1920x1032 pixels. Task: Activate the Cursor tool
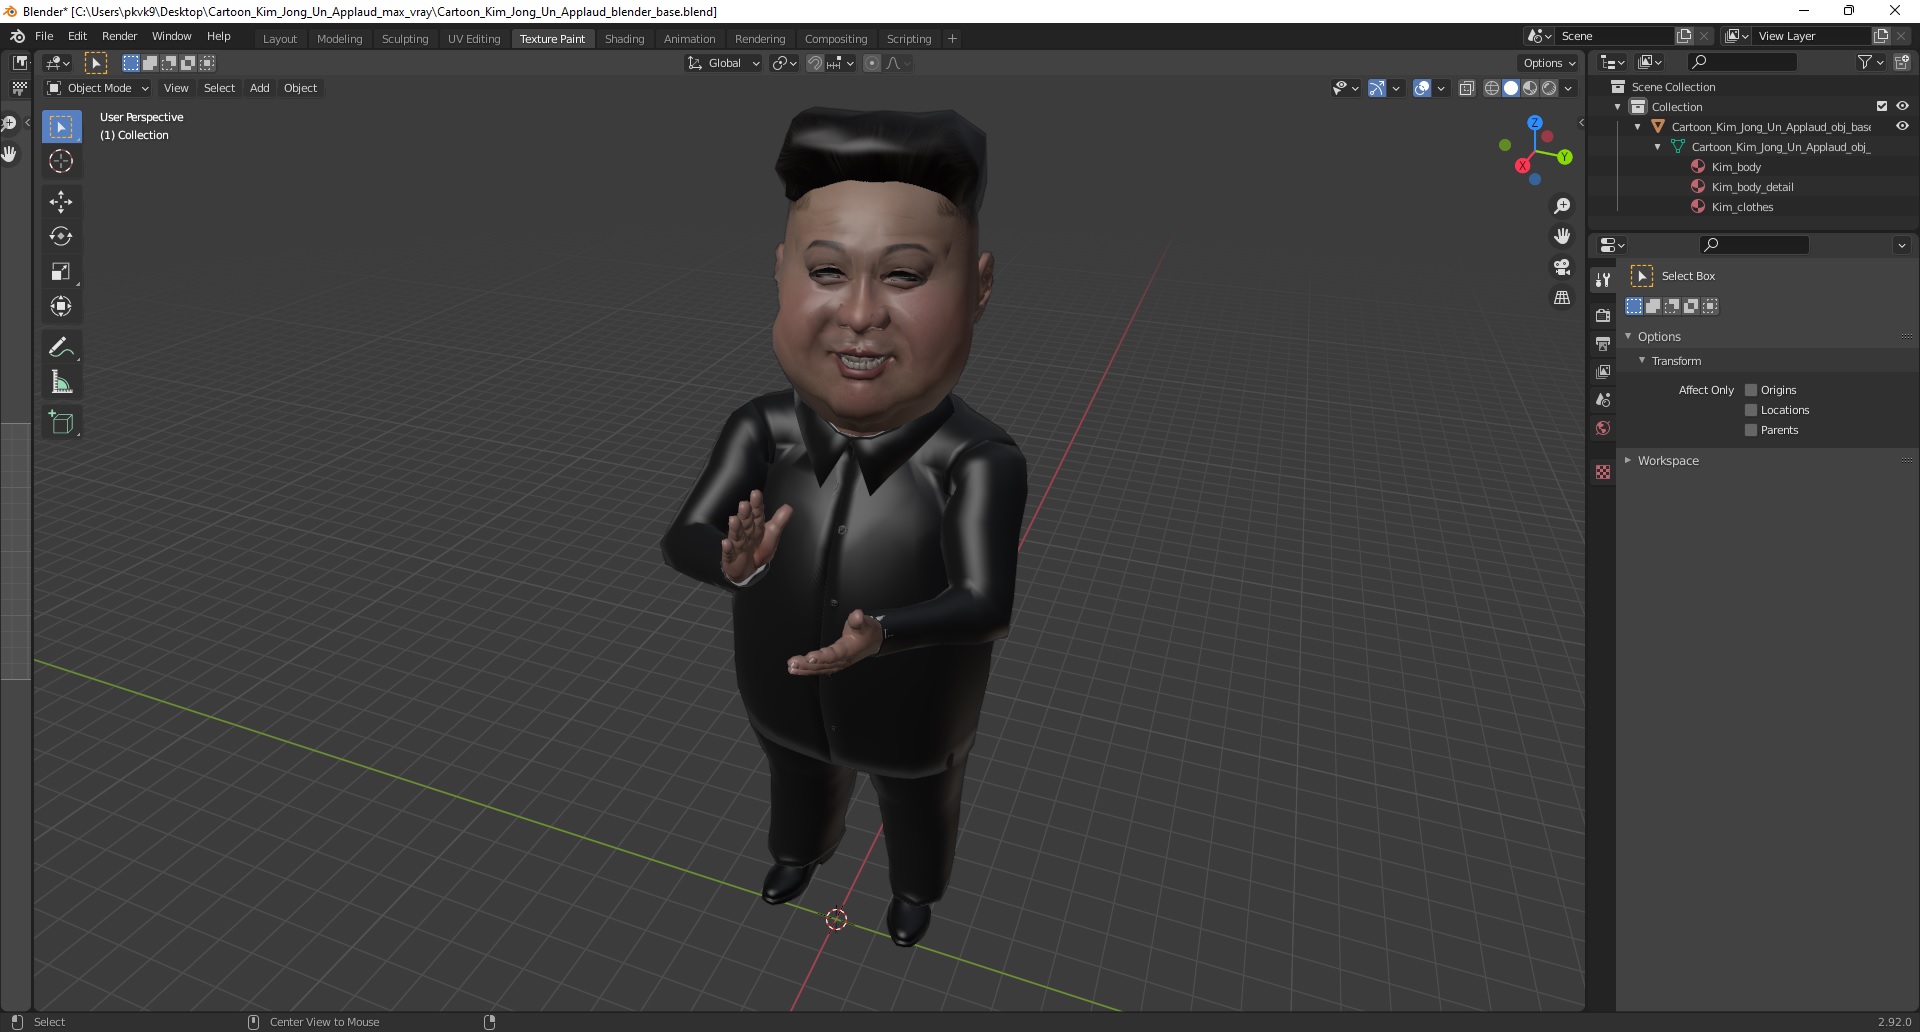point(61,161)
